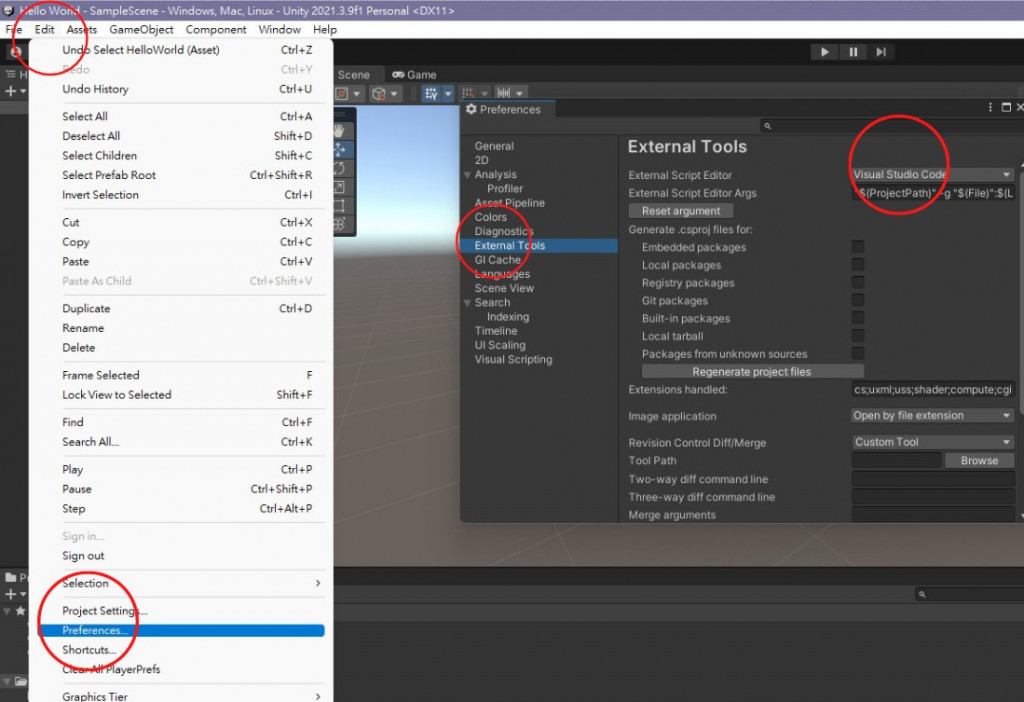Collapse the Search tree section

pyautogui.click(x=468, y=302)
